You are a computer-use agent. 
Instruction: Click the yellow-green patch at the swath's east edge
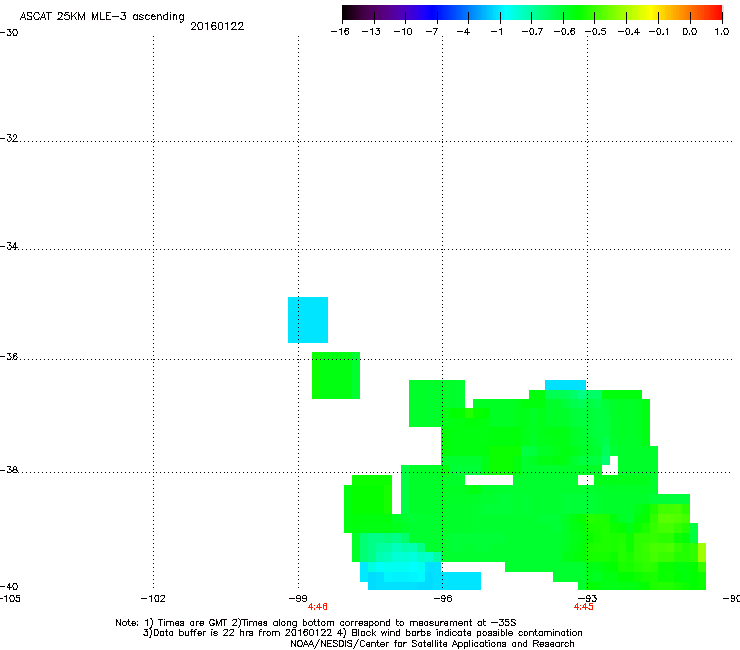[x=702, y=552]
